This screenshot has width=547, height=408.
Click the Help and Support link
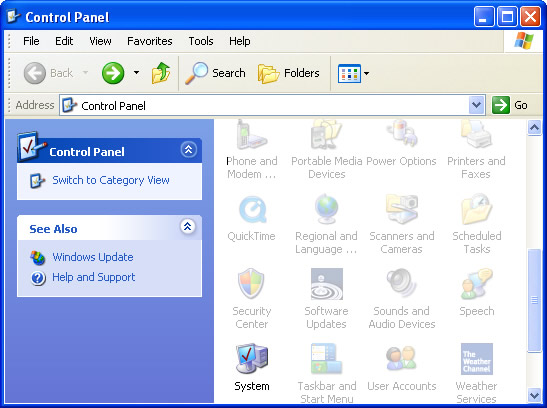[x=93, y=277]
